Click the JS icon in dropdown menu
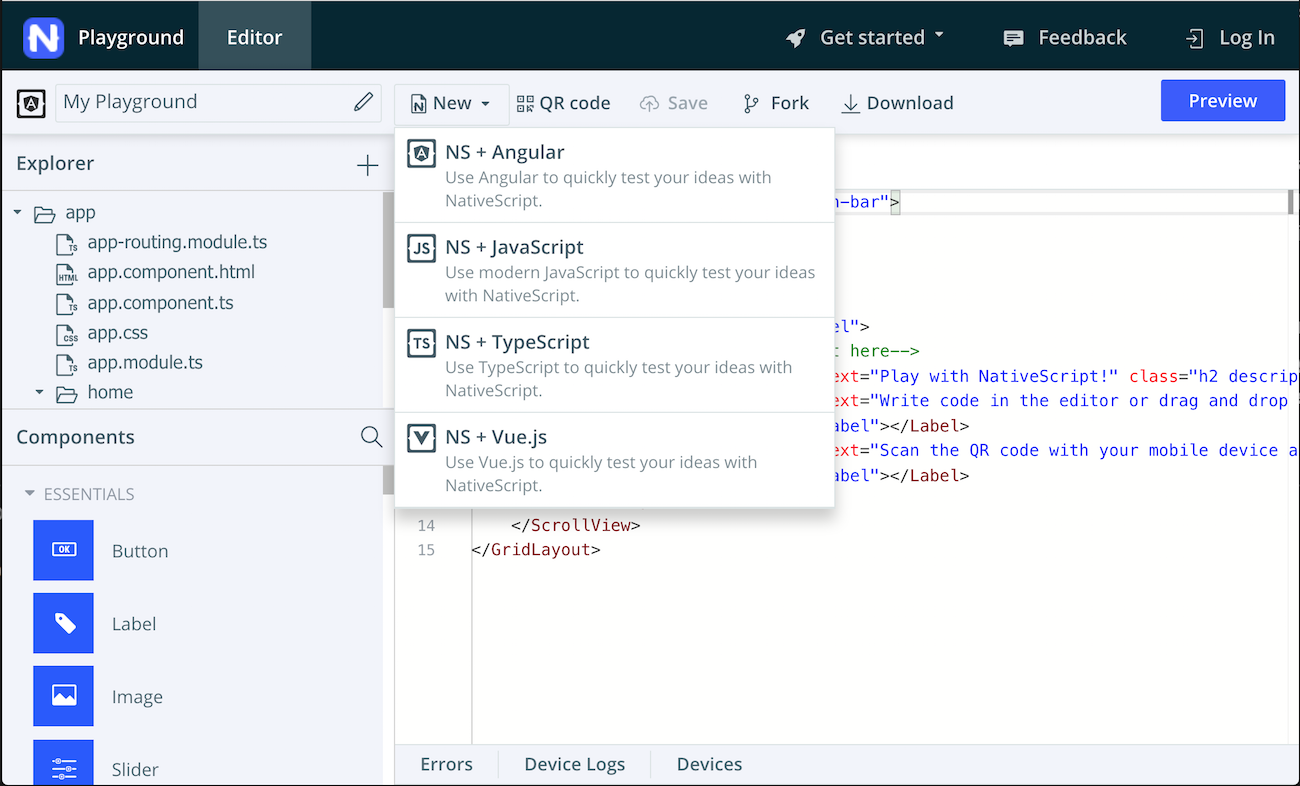 tap(422, 249)
